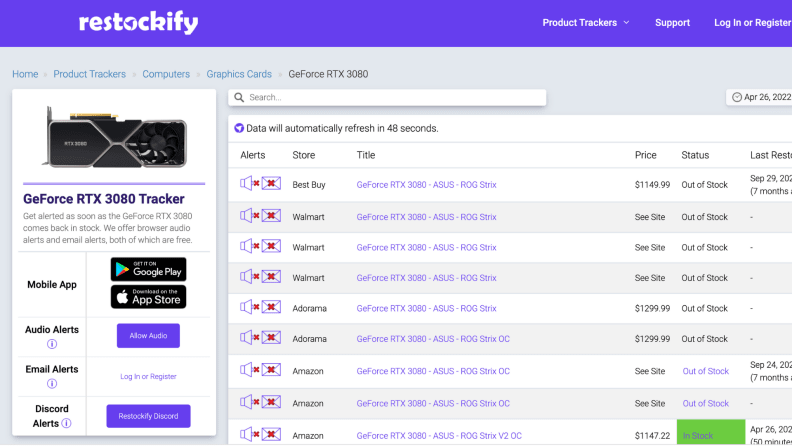Click Log In or Register under Email Alerts

pos(148,376)
